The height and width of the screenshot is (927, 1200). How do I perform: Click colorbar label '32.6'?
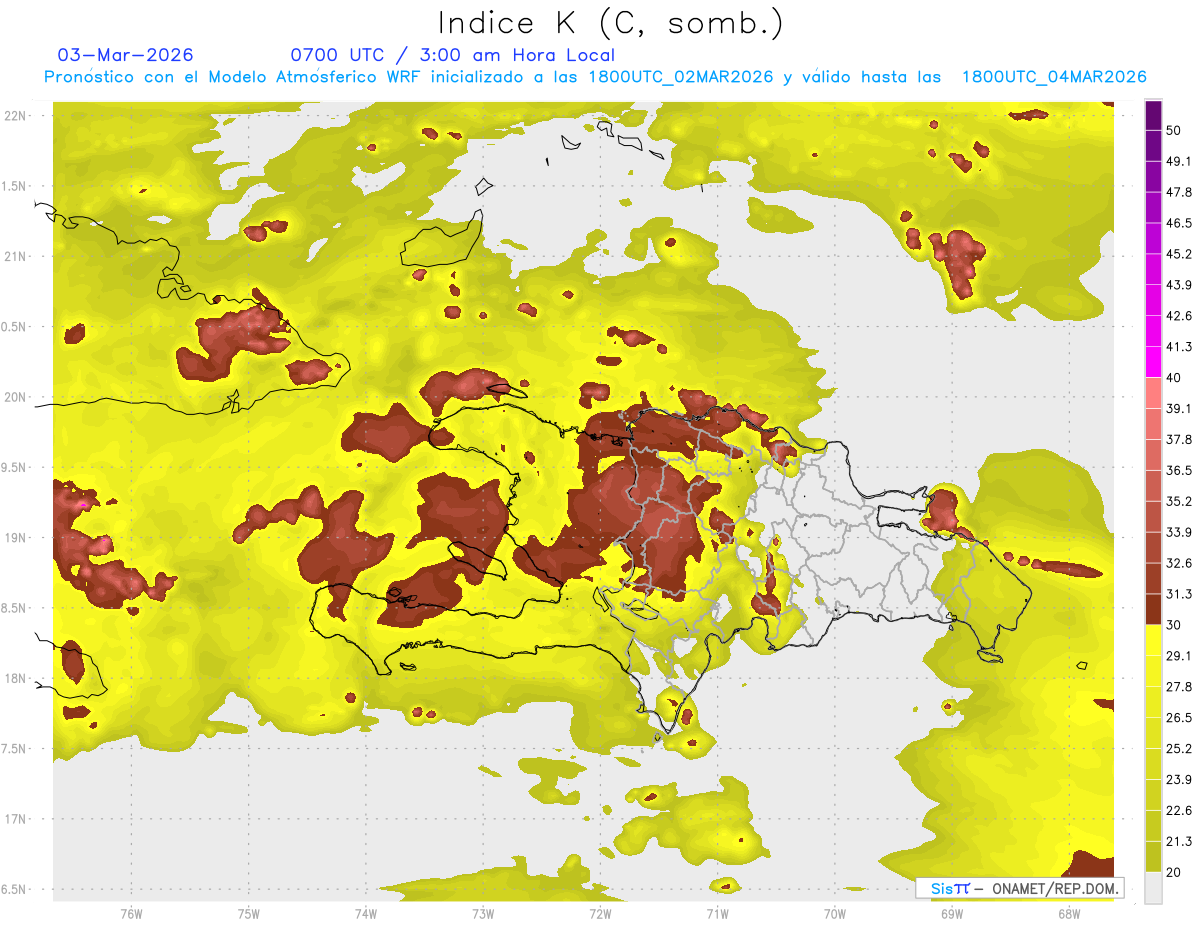(1179, 563)
